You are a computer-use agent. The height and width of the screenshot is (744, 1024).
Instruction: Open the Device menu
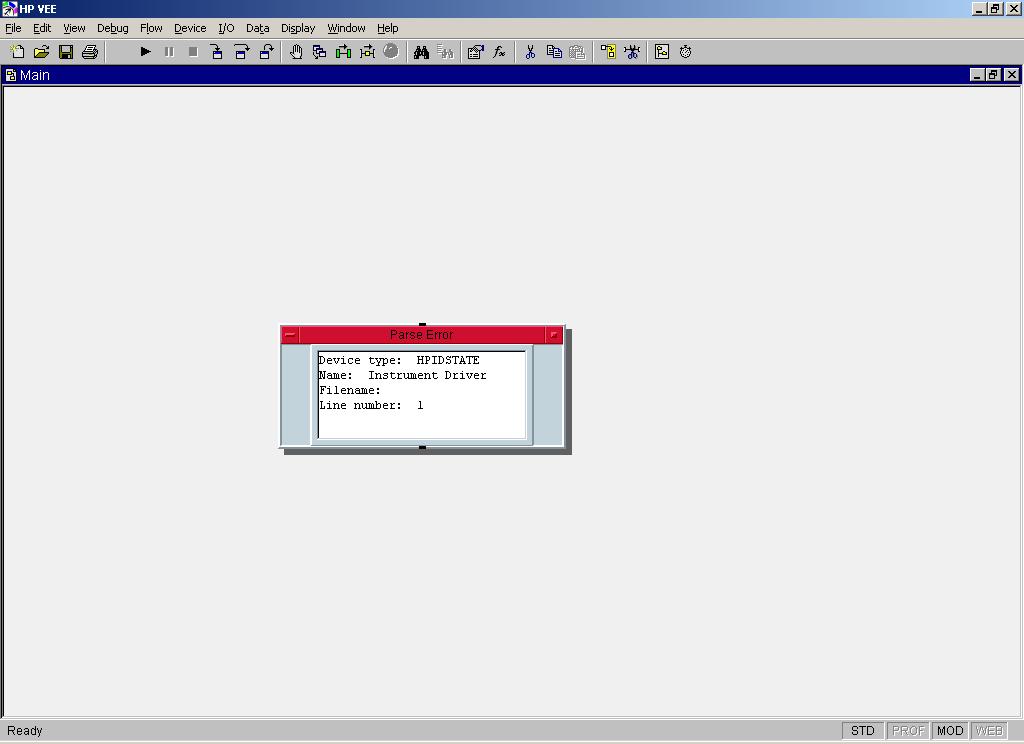point(190,28)
